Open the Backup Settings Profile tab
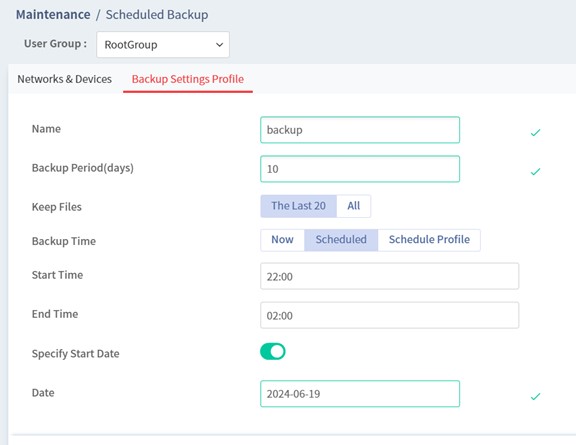 point(188,79)
